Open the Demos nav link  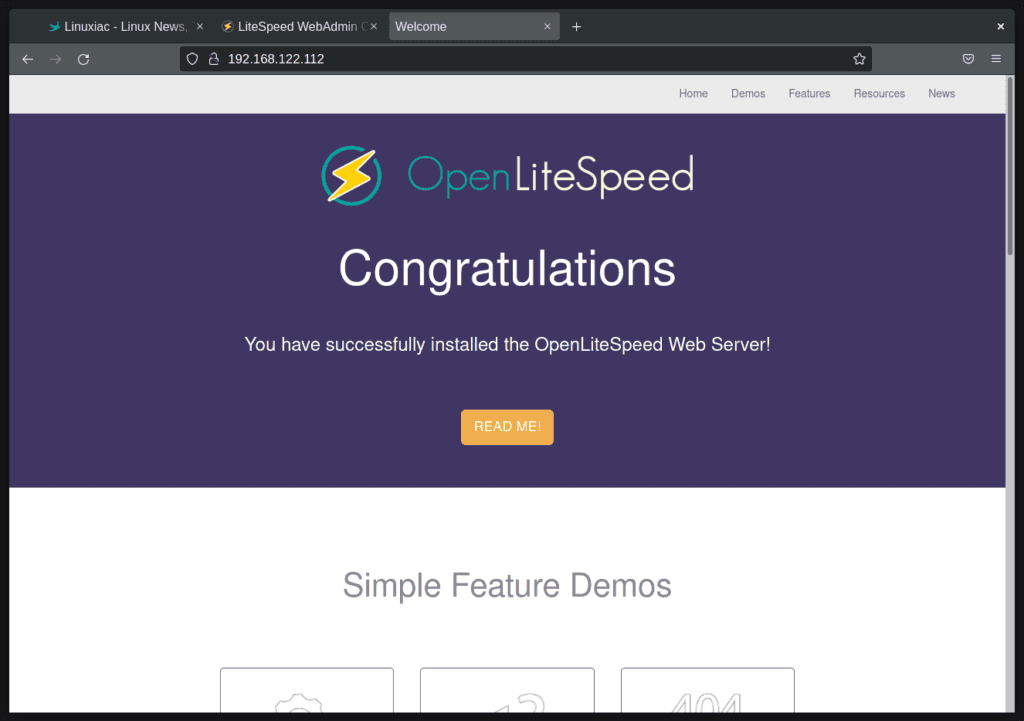(748, 93)
